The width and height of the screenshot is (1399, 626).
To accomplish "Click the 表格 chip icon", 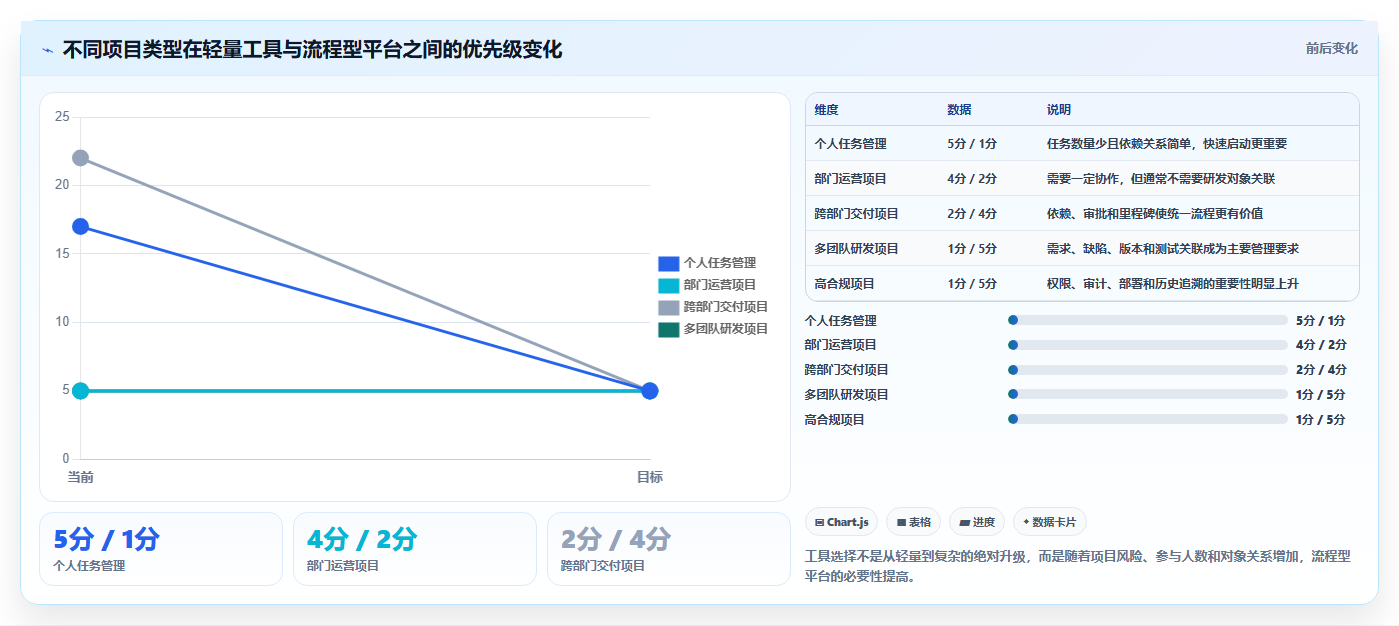I will pyautogui.click(x=901, y=522).
